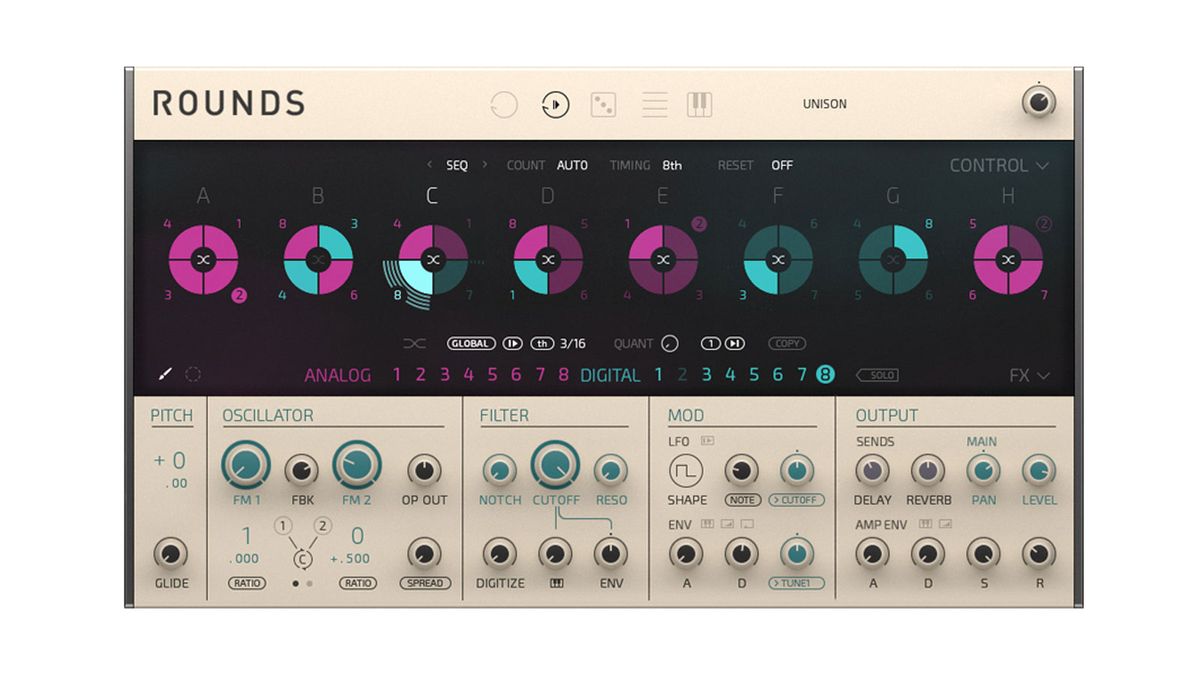Toggle the 'th' note value button
1200x675 pixels.
[x=542, y=344]
